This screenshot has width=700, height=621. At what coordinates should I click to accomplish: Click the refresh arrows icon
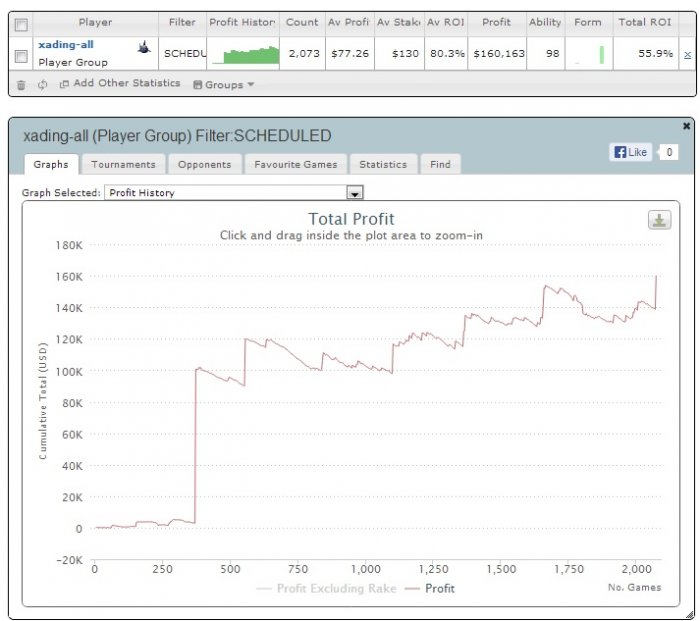point(42,85)
